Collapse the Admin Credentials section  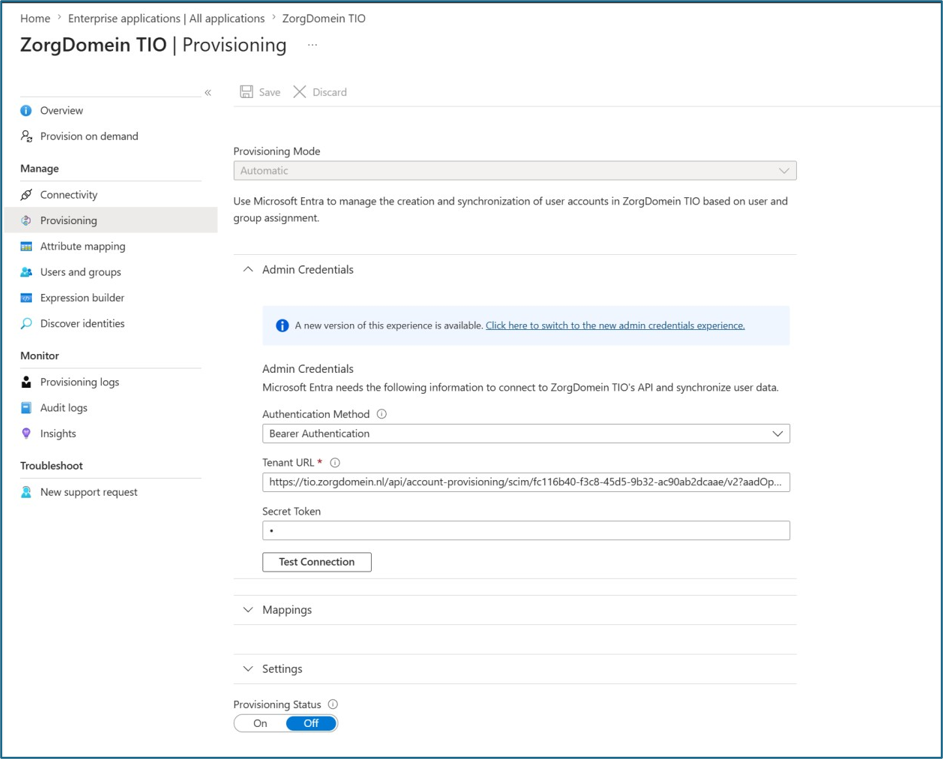click(248, 269)
